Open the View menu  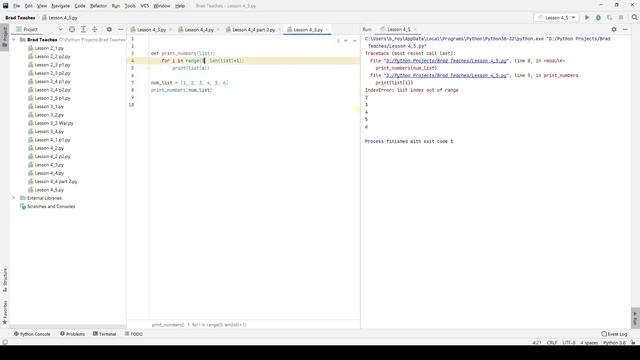click(42, 6)
